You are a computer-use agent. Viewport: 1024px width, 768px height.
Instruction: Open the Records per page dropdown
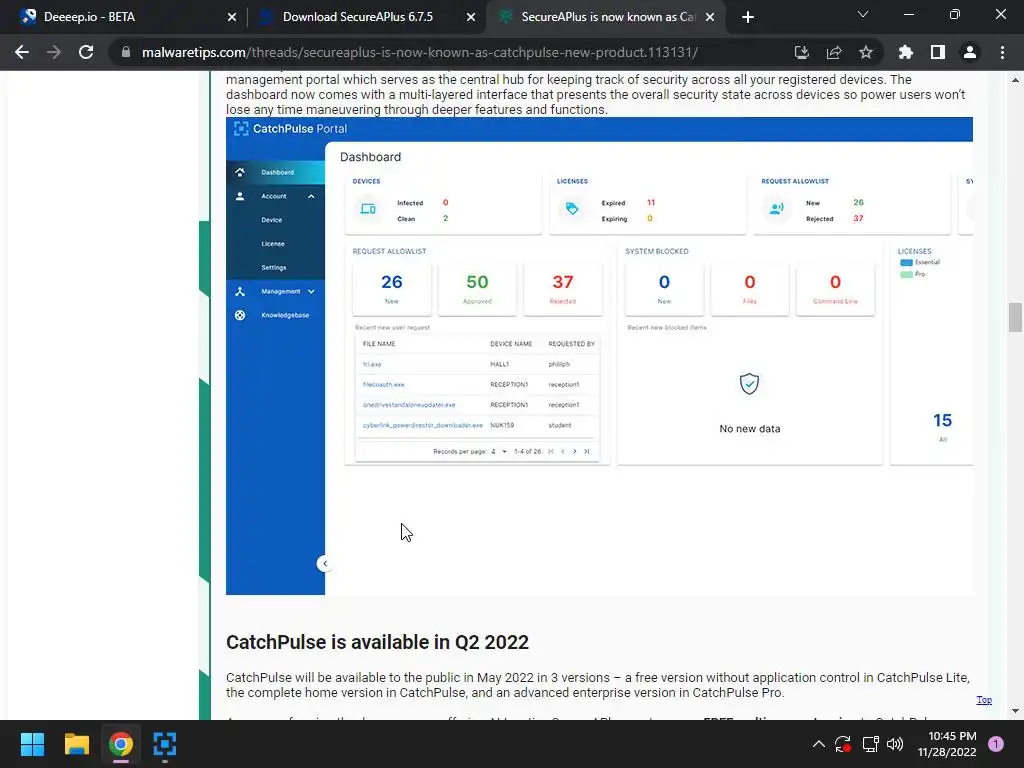pyautogui.click(x=499, y=451)
